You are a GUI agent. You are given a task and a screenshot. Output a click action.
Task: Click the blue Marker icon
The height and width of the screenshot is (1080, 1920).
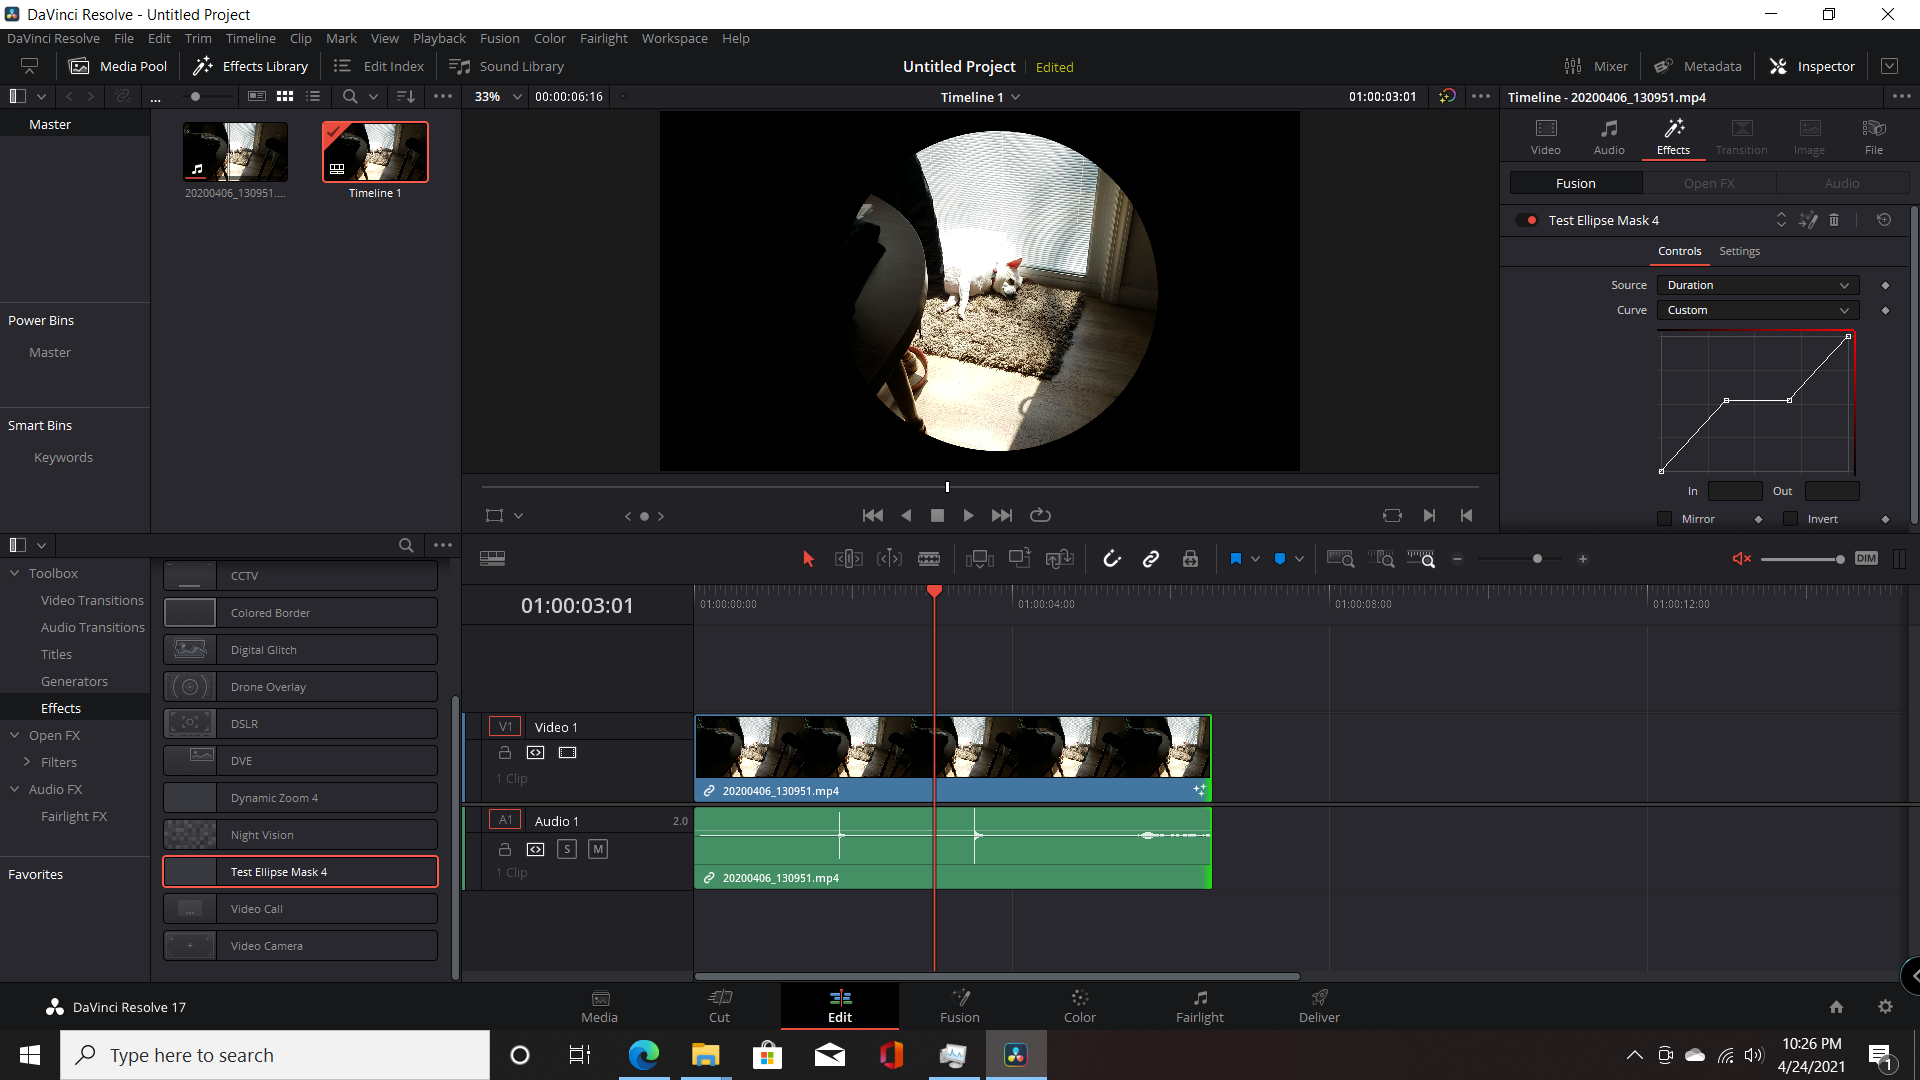click(x=1280, y=559)
